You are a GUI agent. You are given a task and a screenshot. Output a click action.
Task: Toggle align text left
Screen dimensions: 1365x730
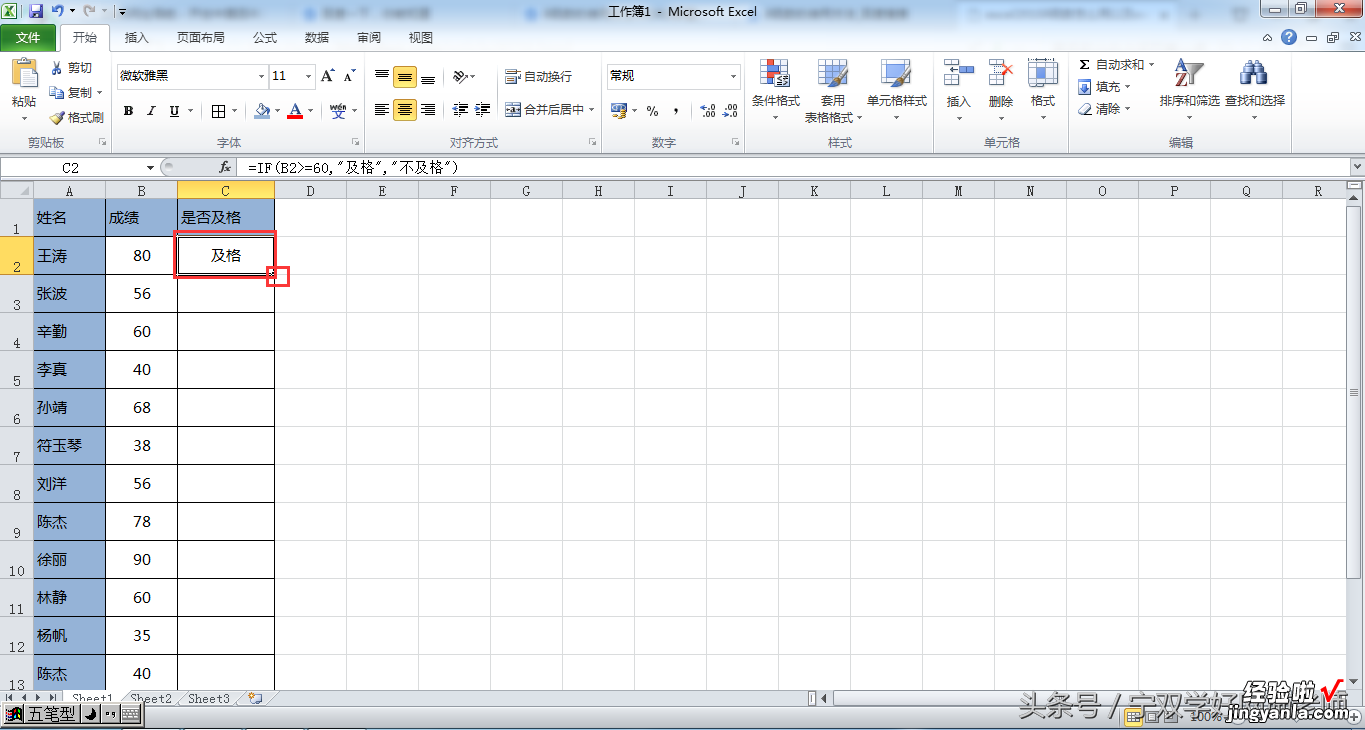point(381,110)
